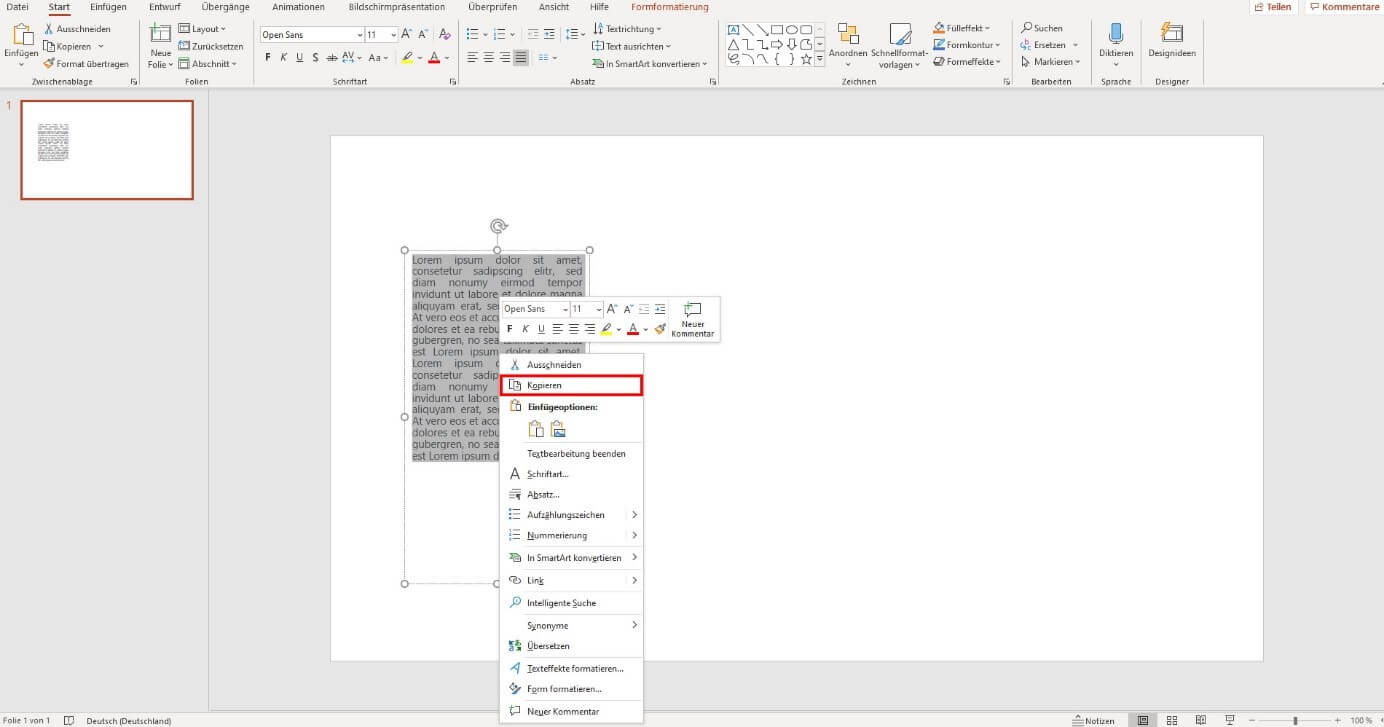Apply the yellow highlight color in the ribbon
1384x727 pixels.
tap(408, 58)
